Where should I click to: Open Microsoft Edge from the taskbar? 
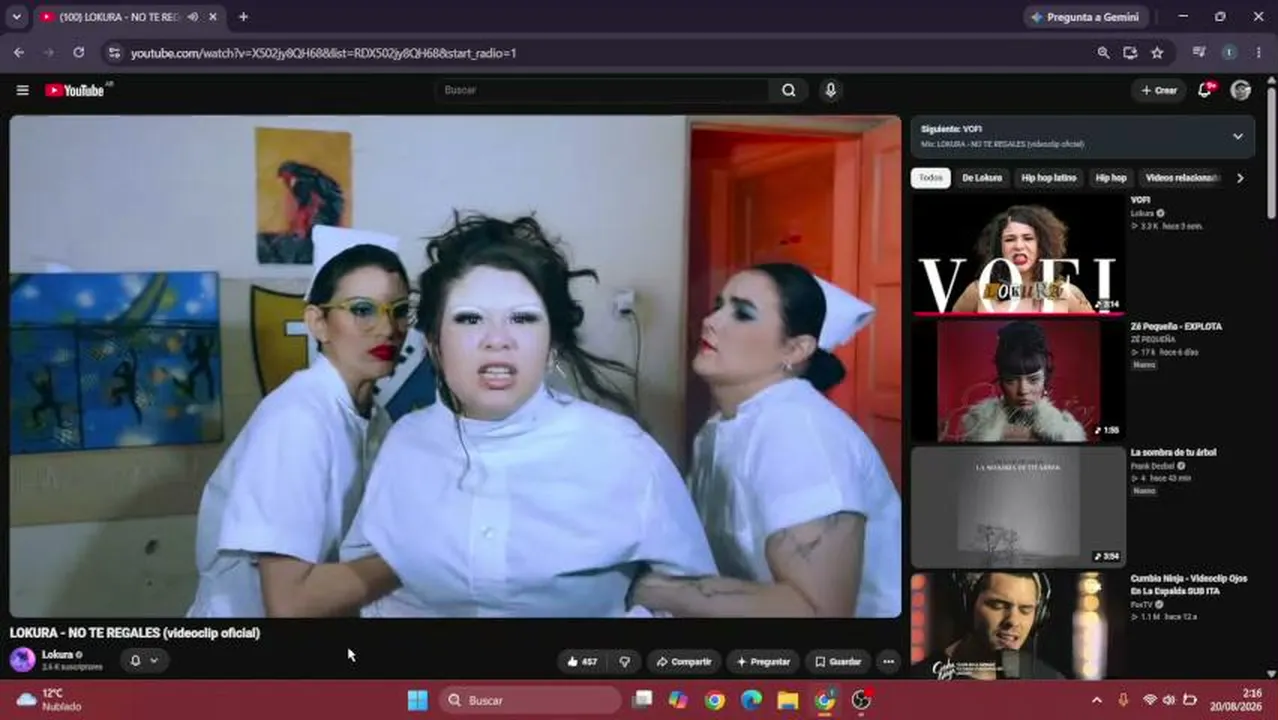pyautogui.click(x=751, y=700)
